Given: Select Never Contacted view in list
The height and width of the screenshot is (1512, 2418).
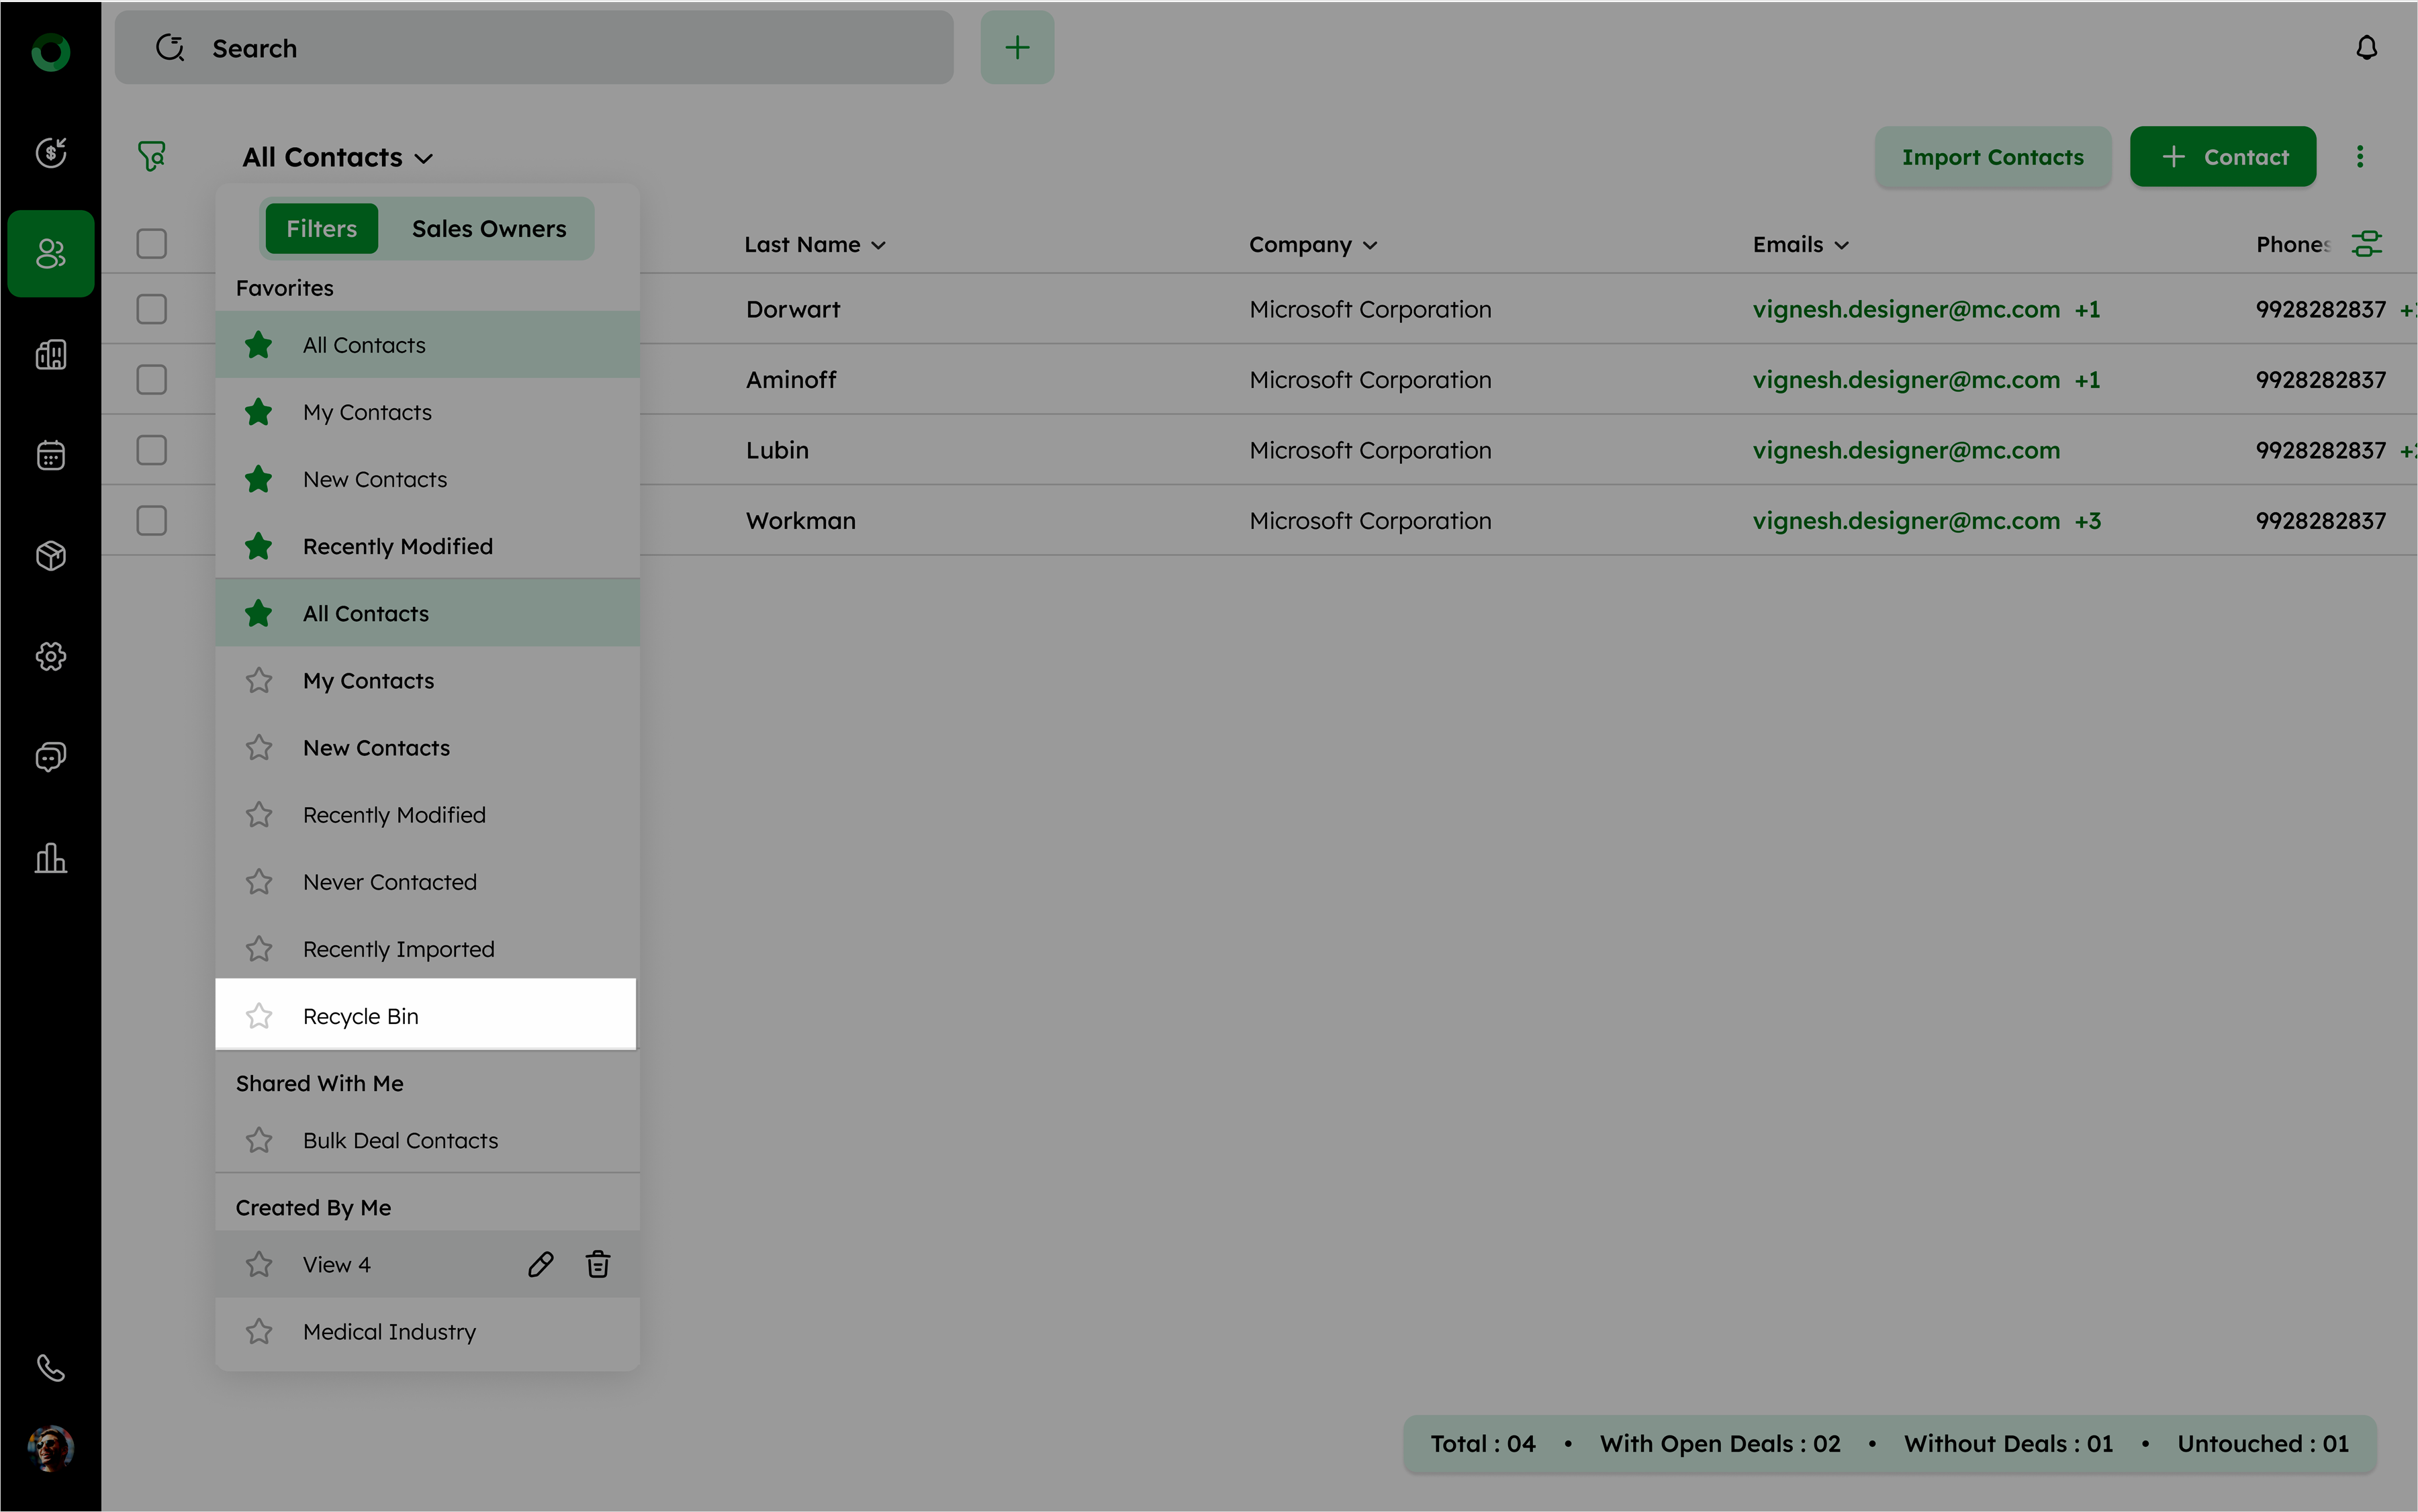Looking at the screenshot, I should click(390, 882).
